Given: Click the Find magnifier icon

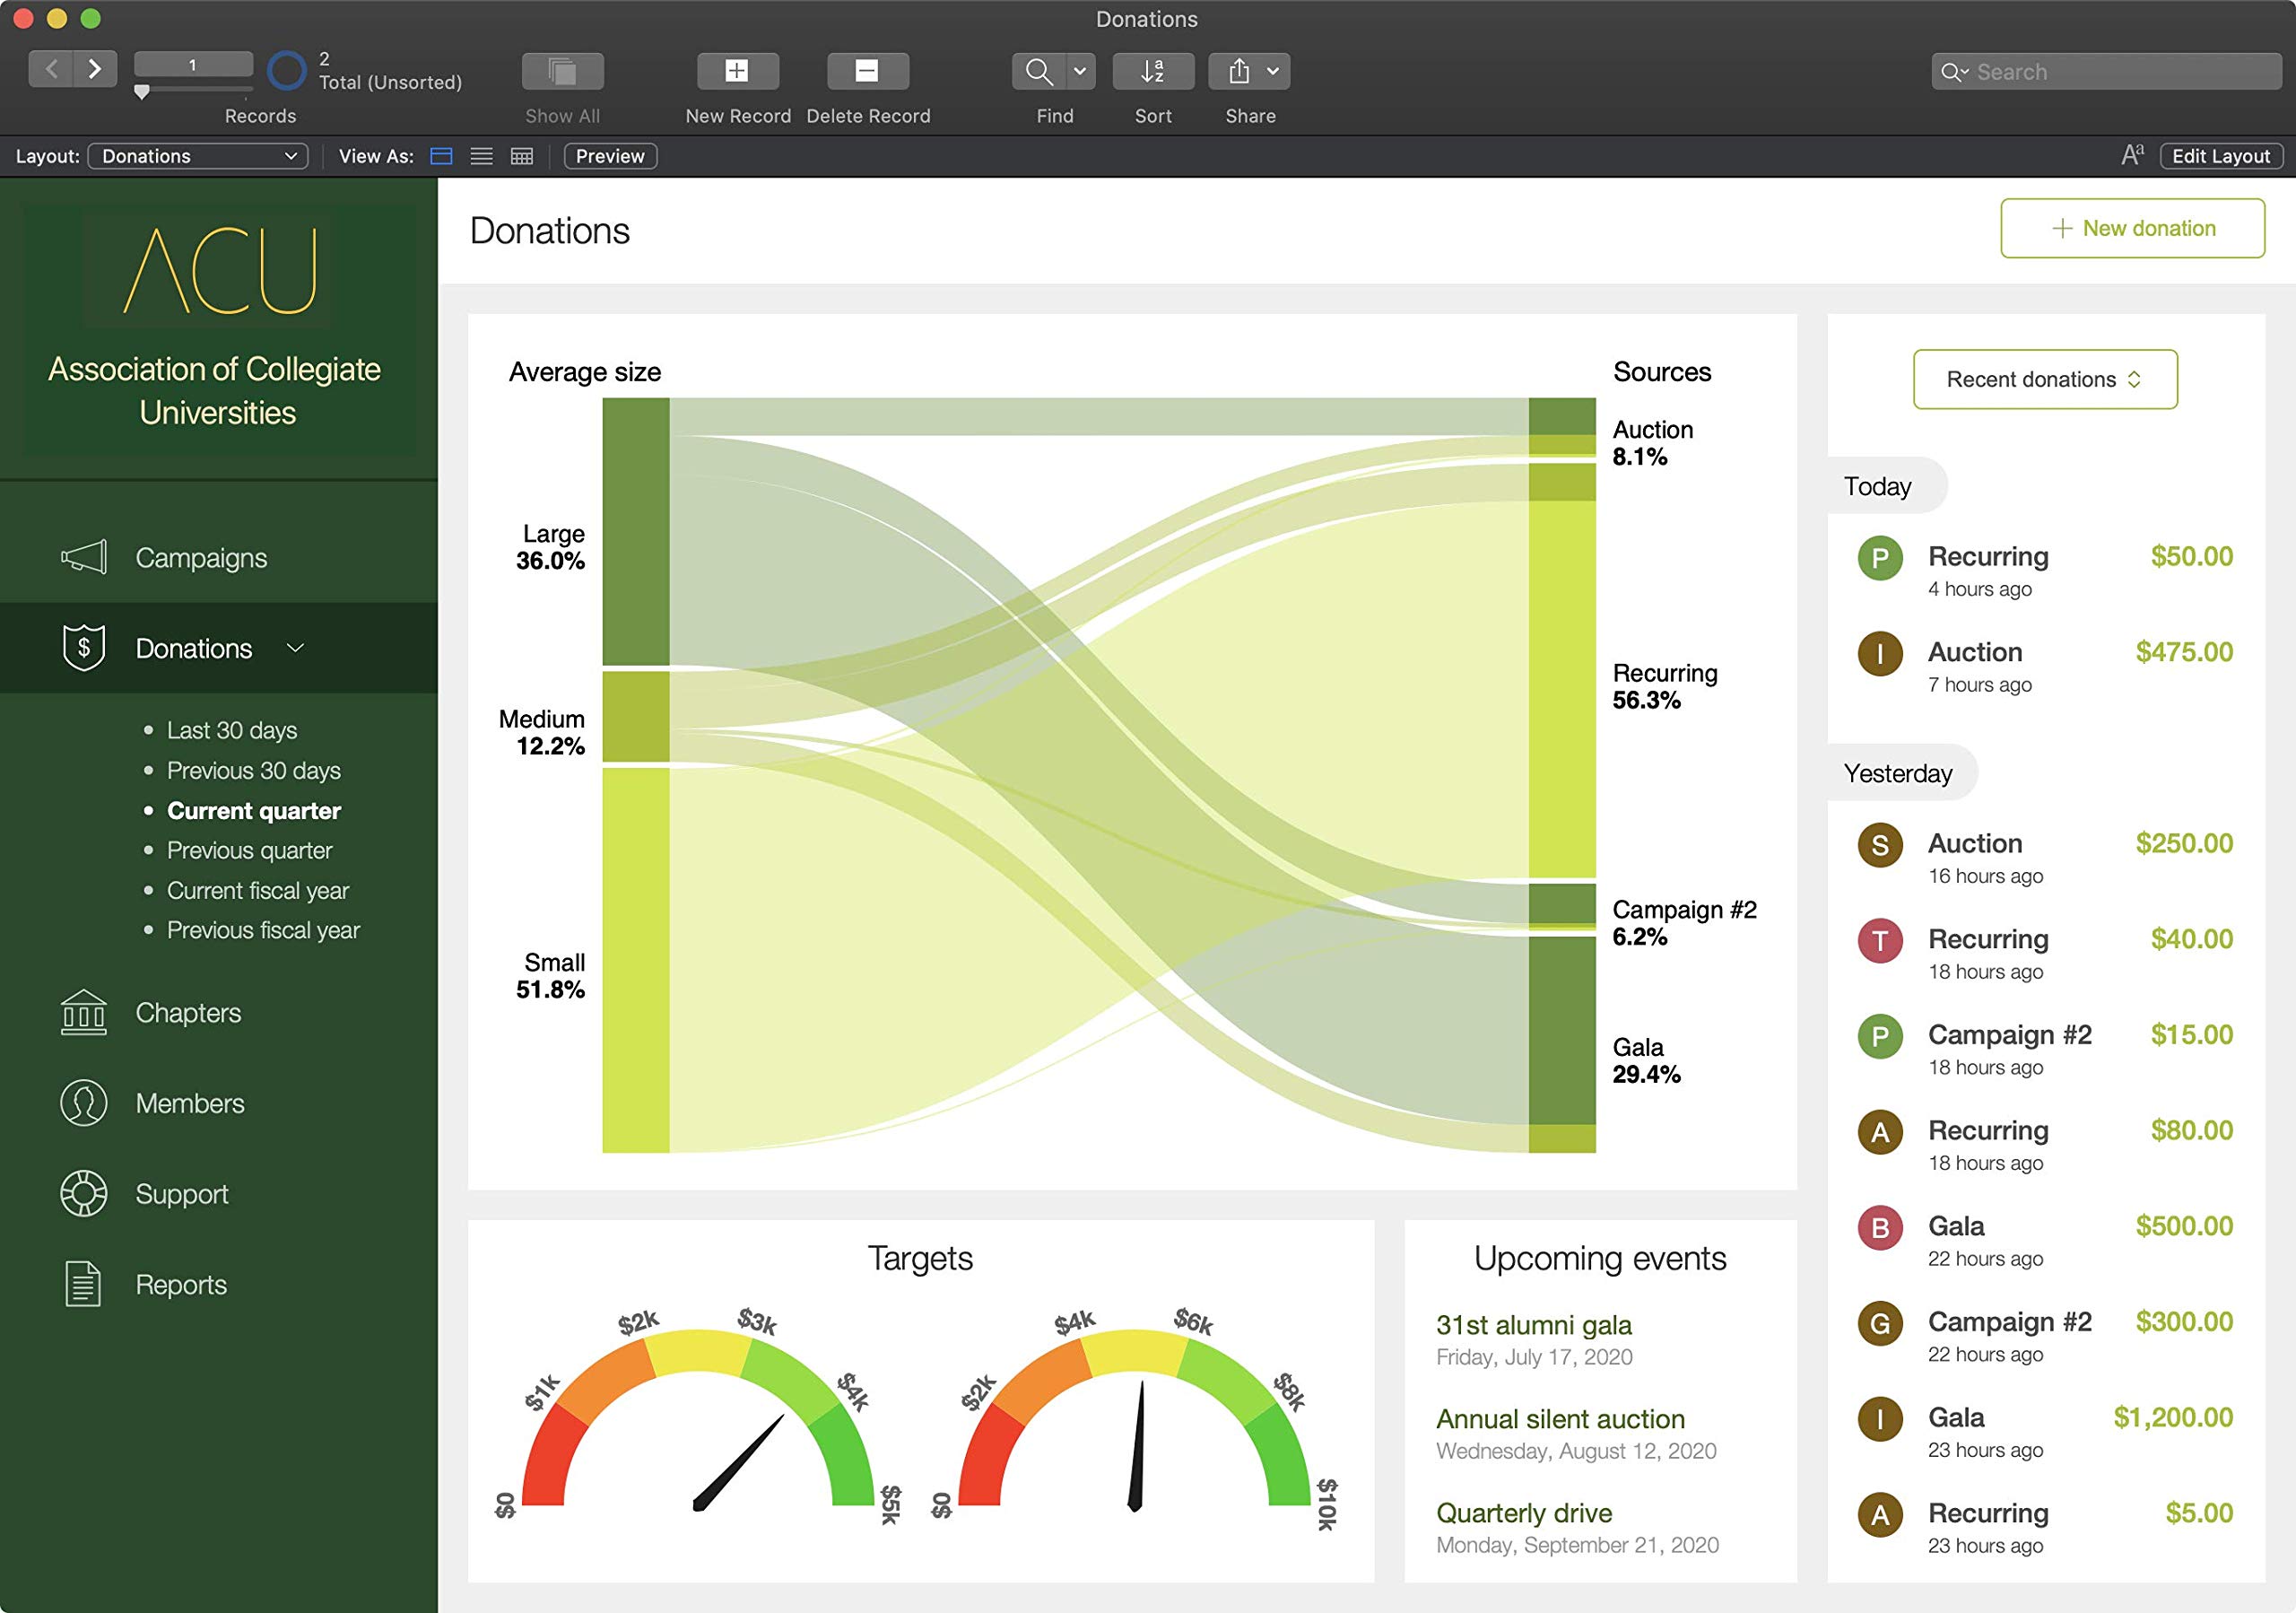Looking at the screenshot, I should pos(1039,71).
